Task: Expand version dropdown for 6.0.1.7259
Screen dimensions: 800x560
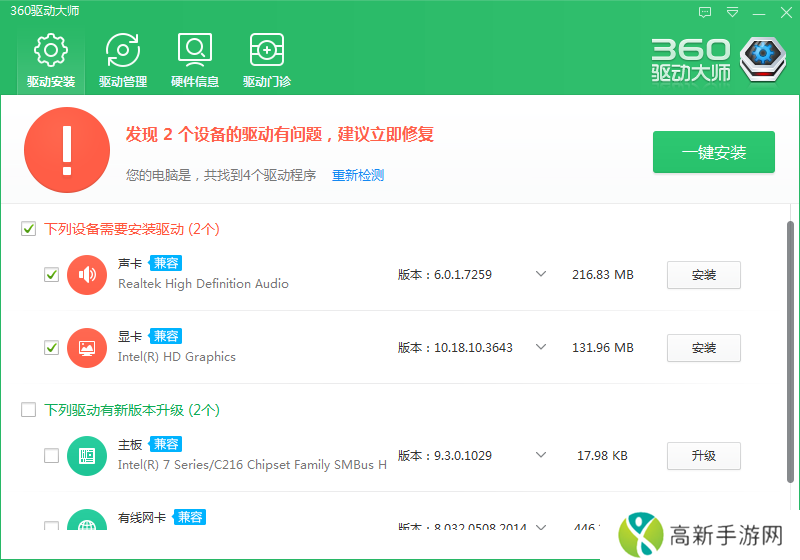Action: point(541,274)
